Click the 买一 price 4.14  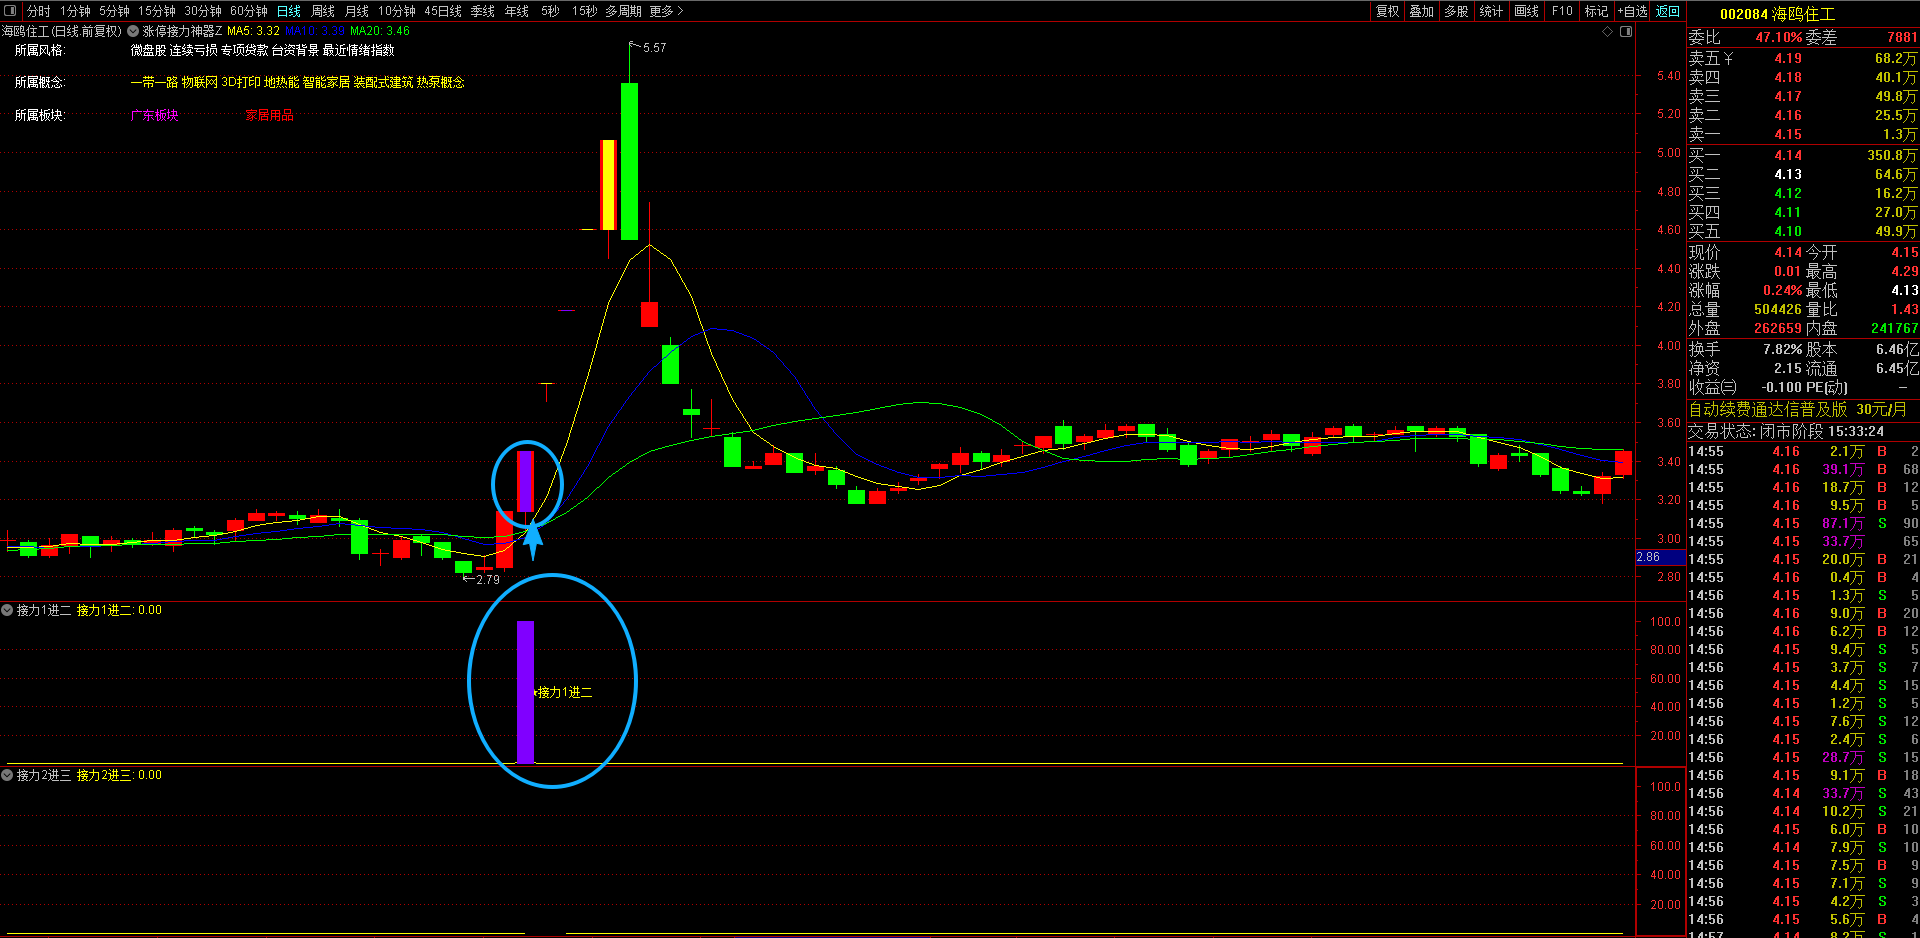point(1788,155)
